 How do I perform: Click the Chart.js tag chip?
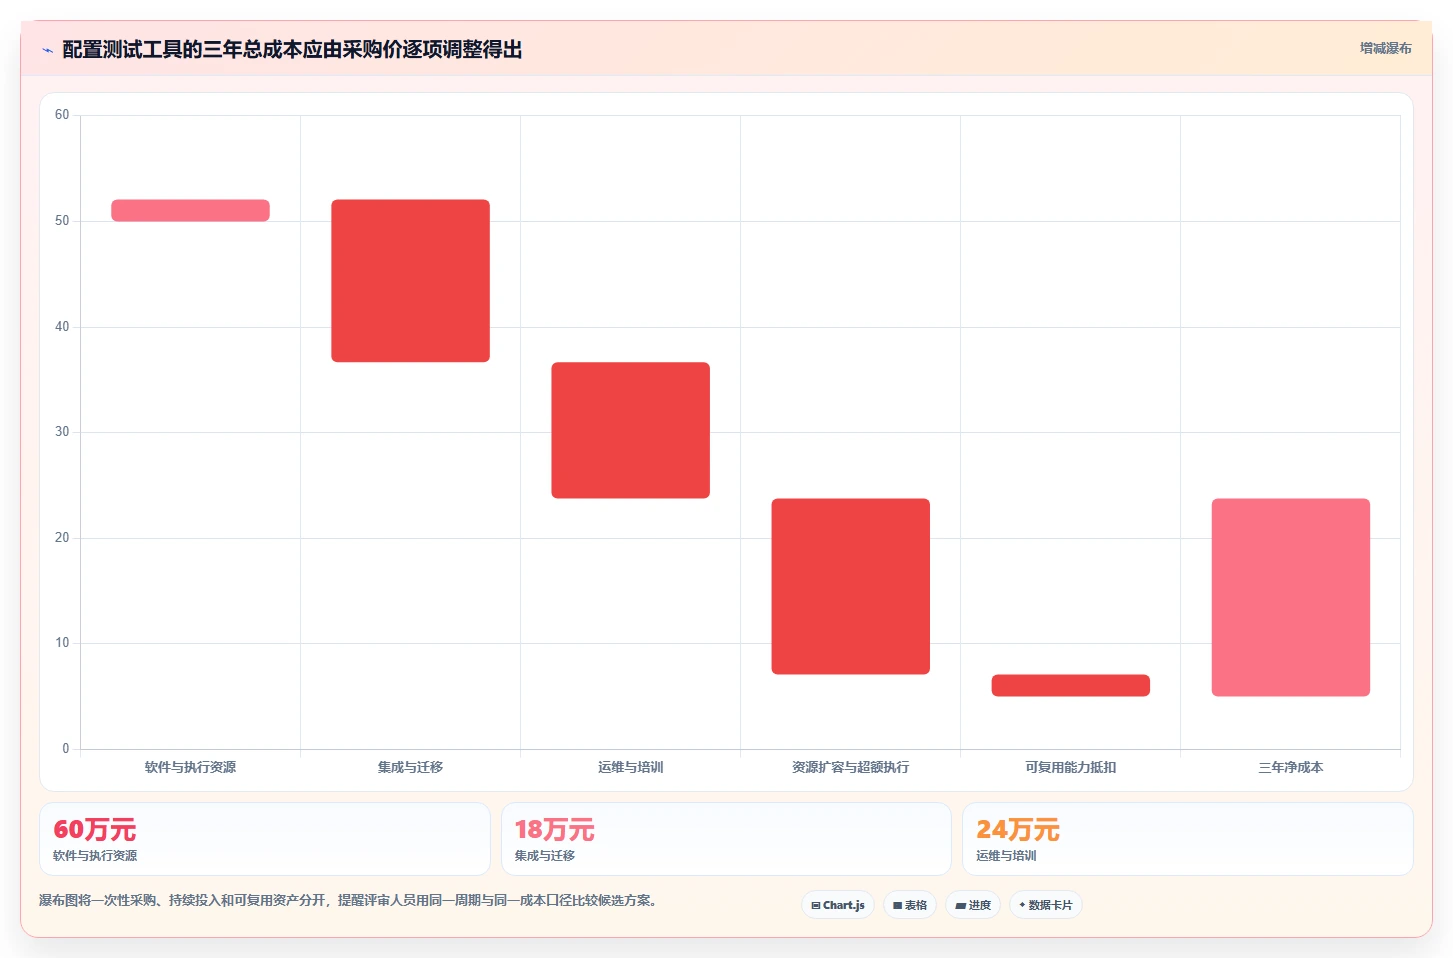(x=838, y=905)
